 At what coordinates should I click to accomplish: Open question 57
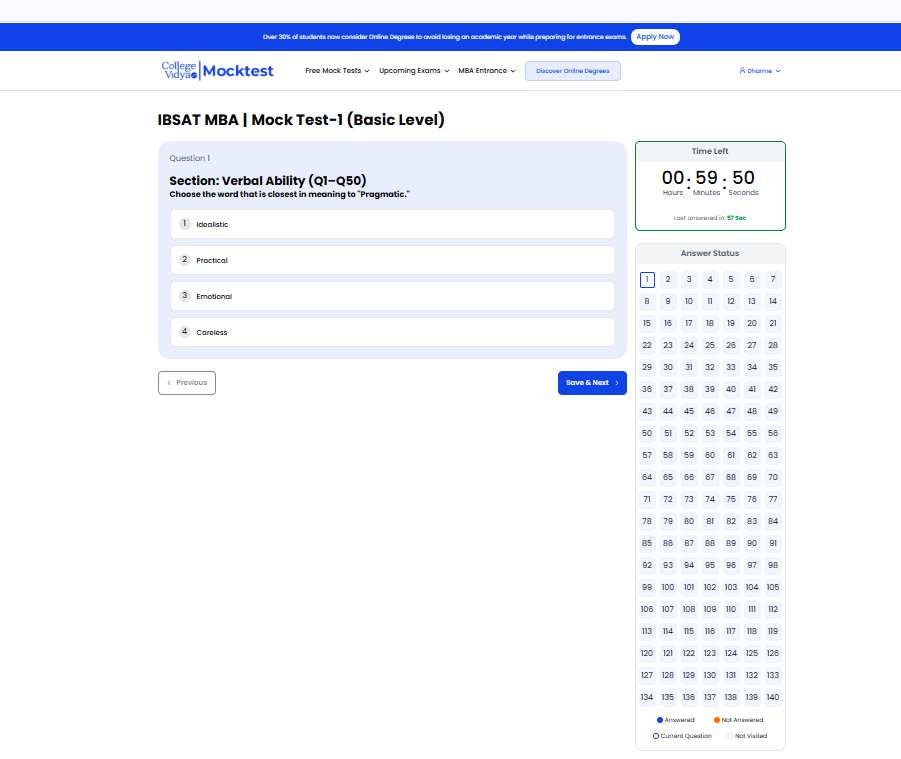coord(647,456)
